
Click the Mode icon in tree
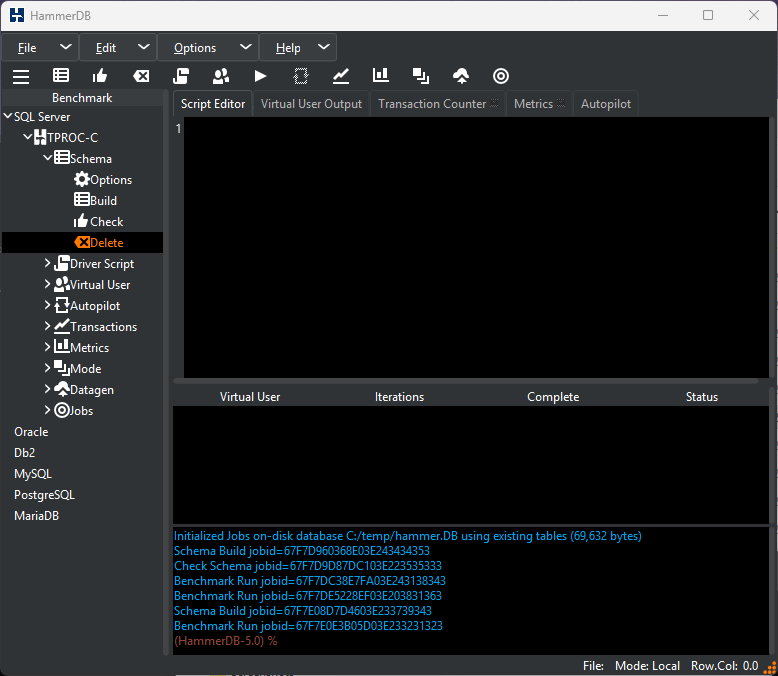coord(62,368)
